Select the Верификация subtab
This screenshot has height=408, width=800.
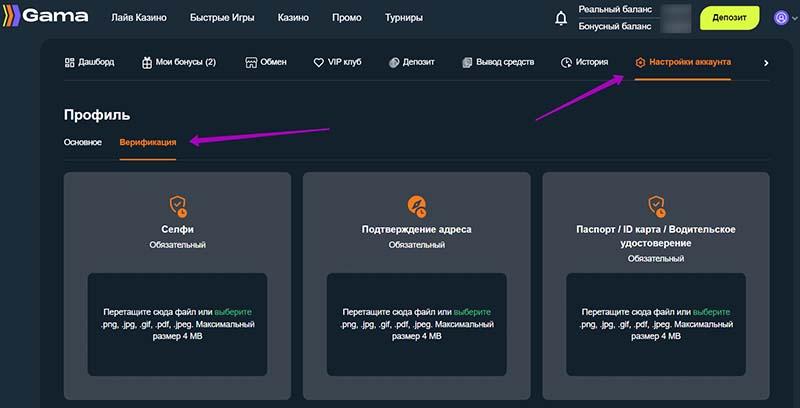pos(148,142)
